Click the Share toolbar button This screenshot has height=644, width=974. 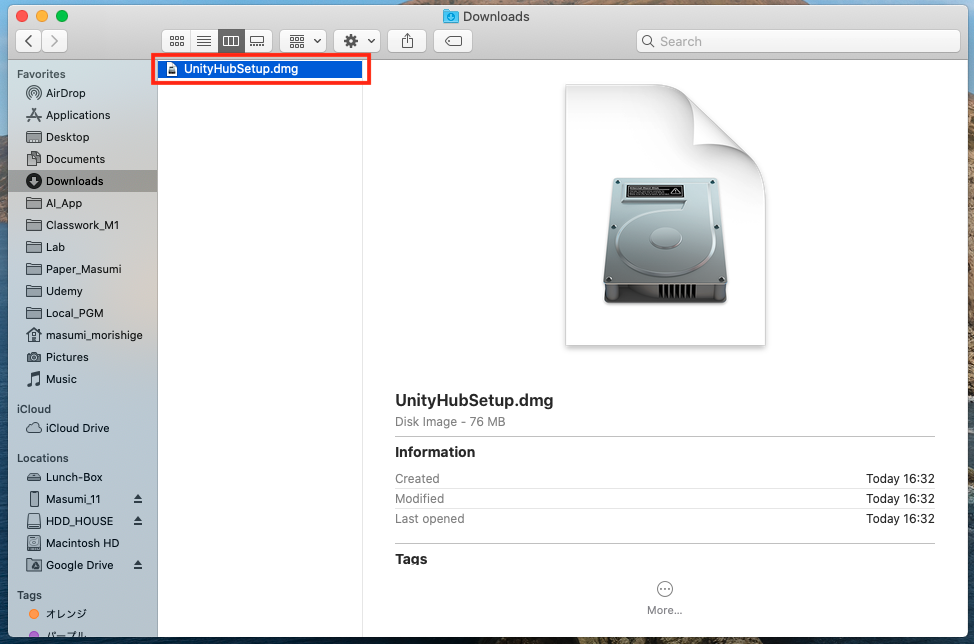407,41
